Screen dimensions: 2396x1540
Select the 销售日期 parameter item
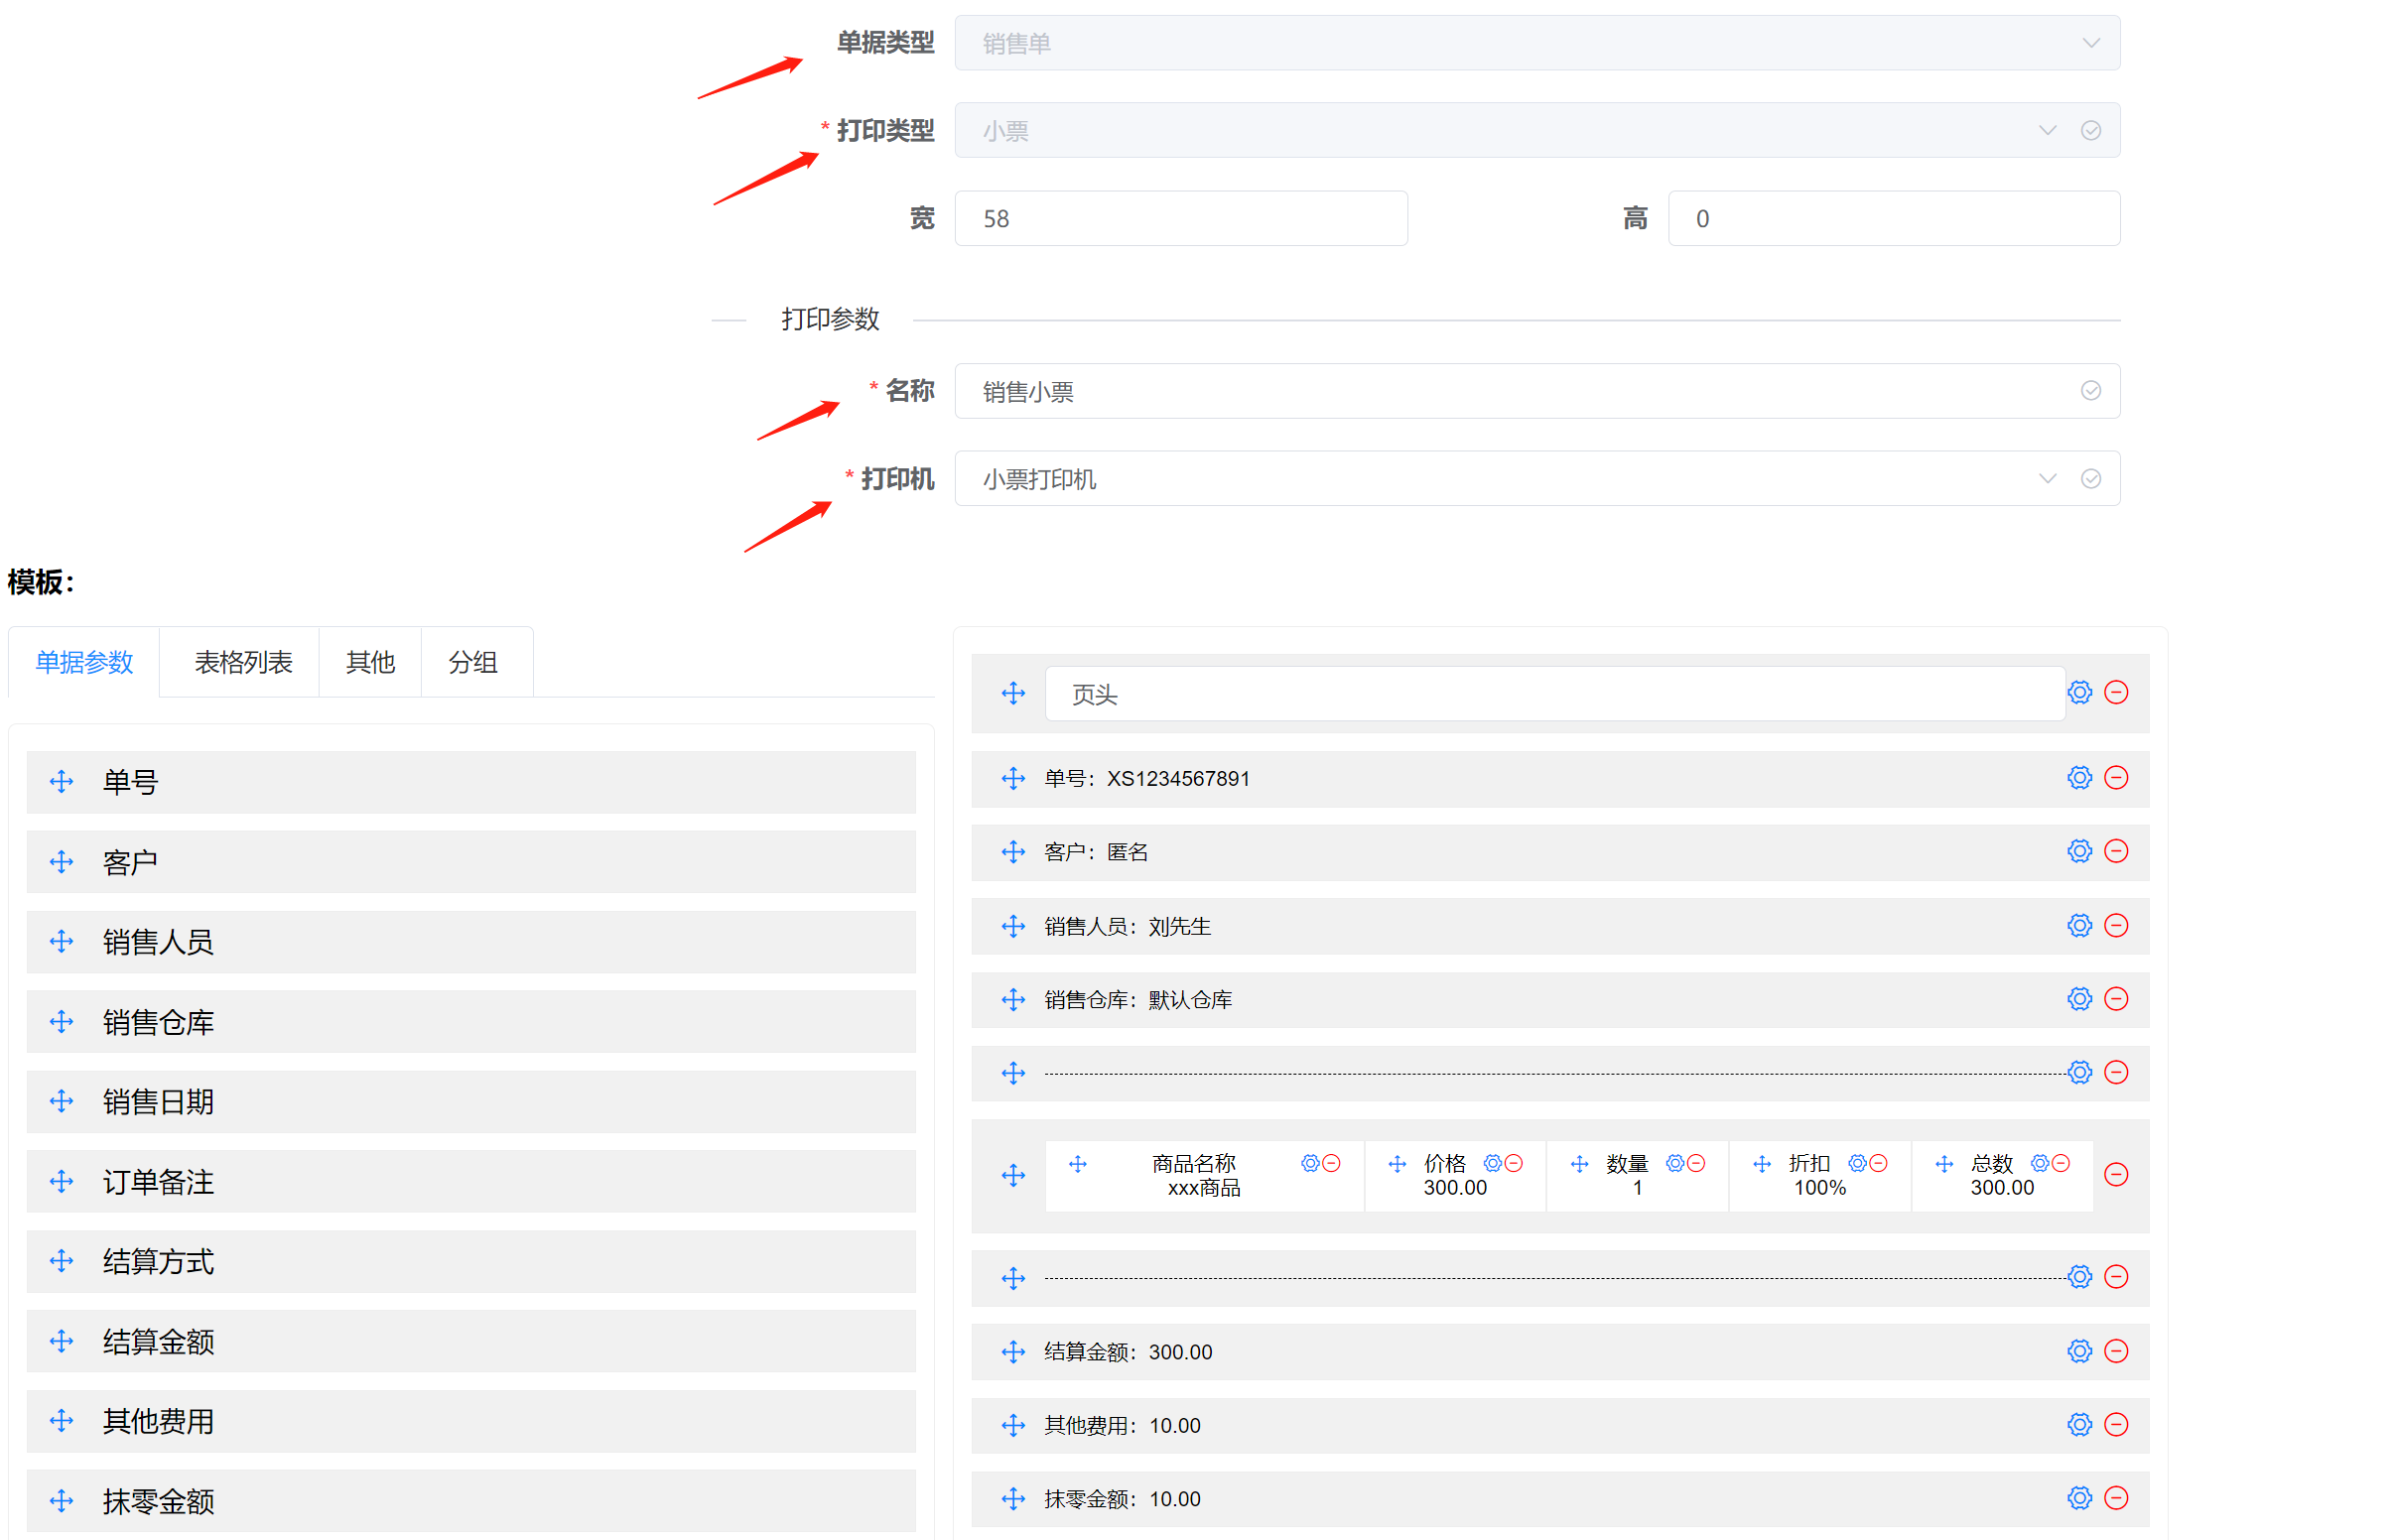(470, 1102)
